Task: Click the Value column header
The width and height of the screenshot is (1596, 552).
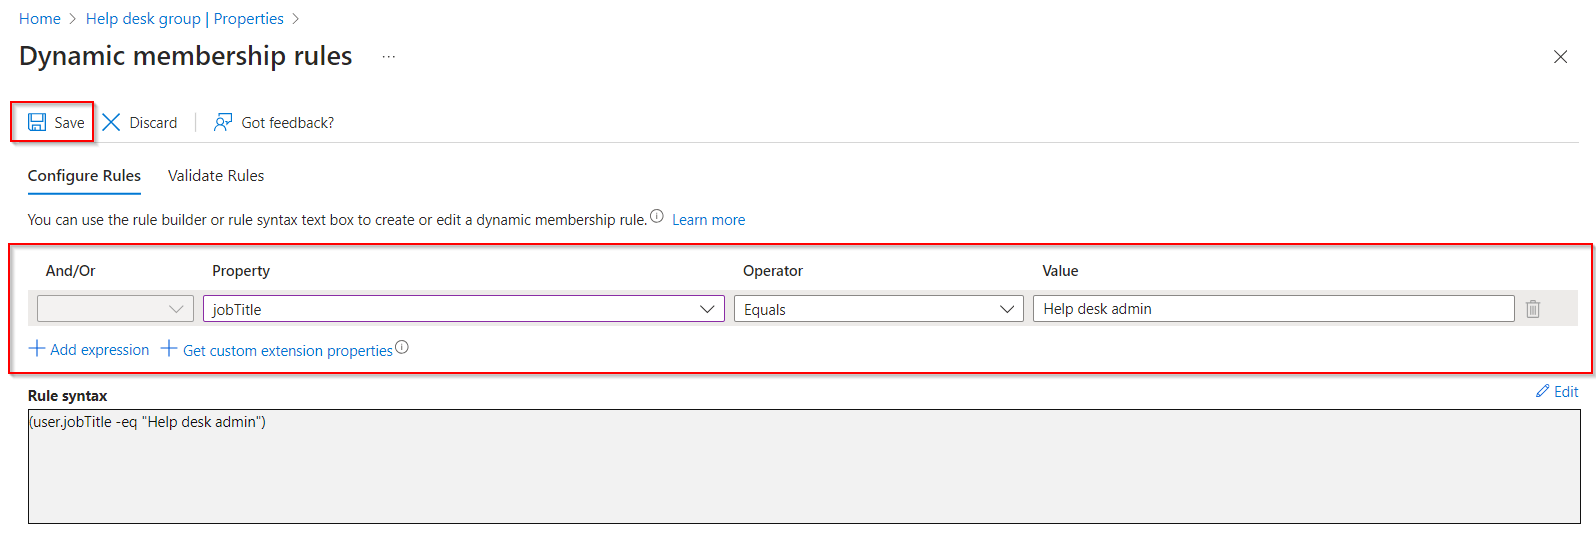Action: click(1060, 271)
